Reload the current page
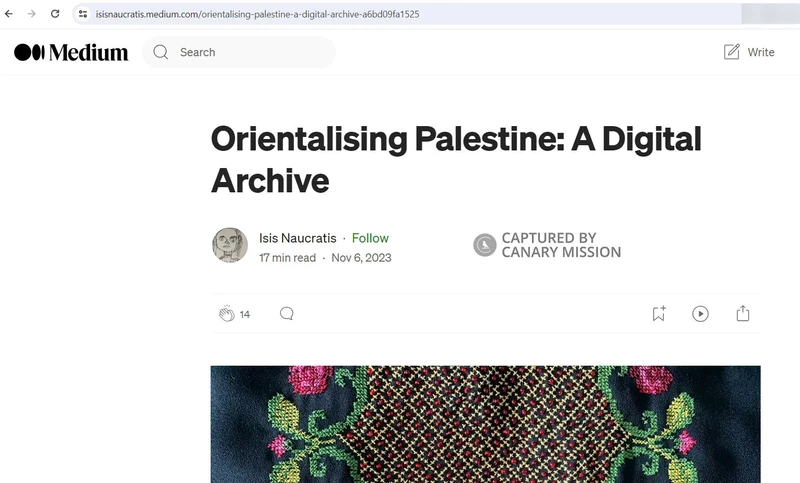Image resolution: width=800 pixels, height=483 pixels. pyautogui.click(x=55, y=14)
